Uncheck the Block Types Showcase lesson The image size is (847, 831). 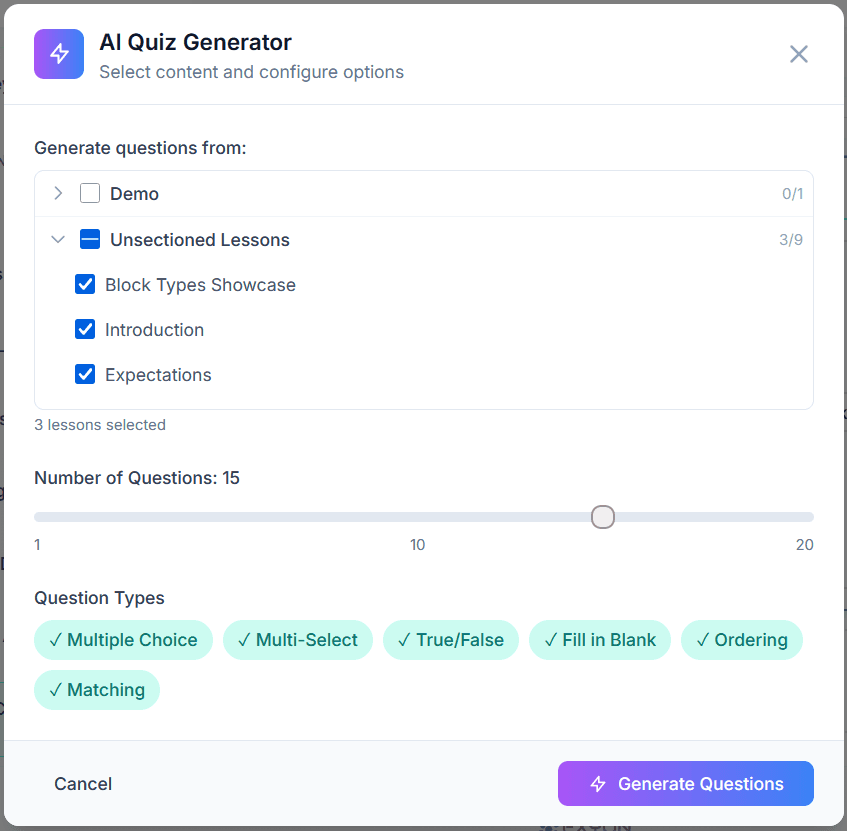pos(85,284)
